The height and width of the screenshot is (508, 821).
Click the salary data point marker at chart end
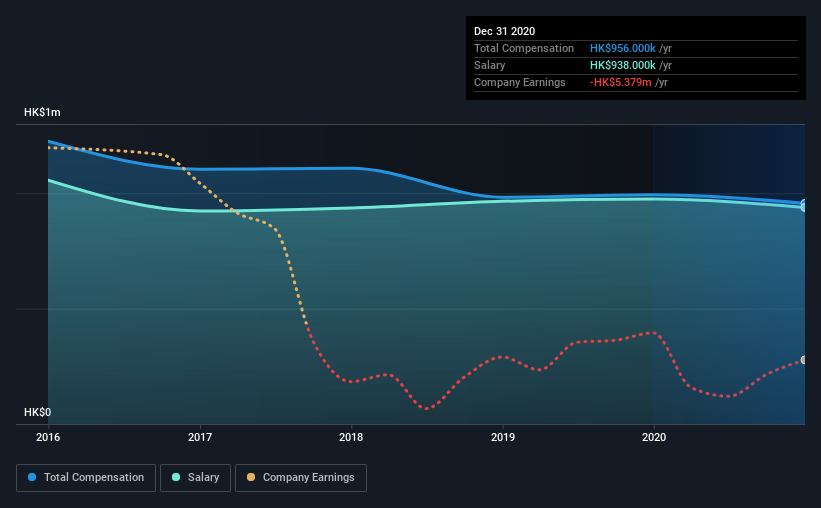(803, 207)
